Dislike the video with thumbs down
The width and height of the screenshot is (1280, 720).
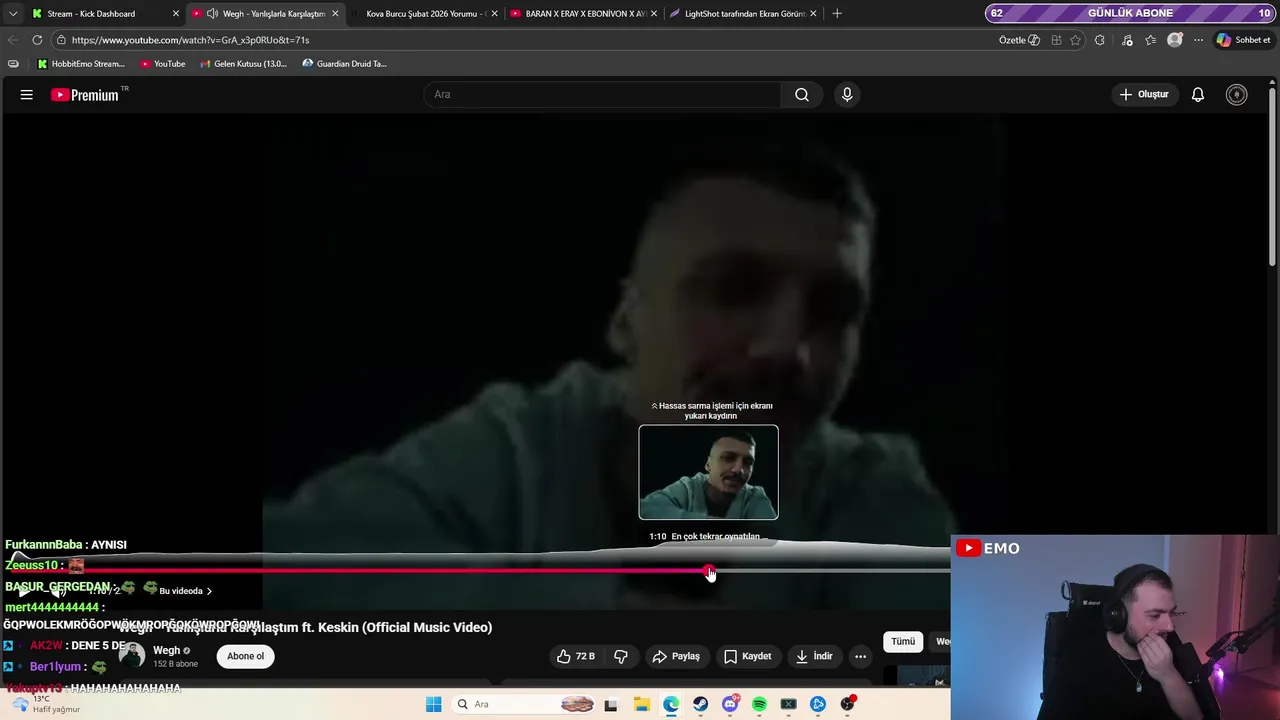click(x=621, y=656)
